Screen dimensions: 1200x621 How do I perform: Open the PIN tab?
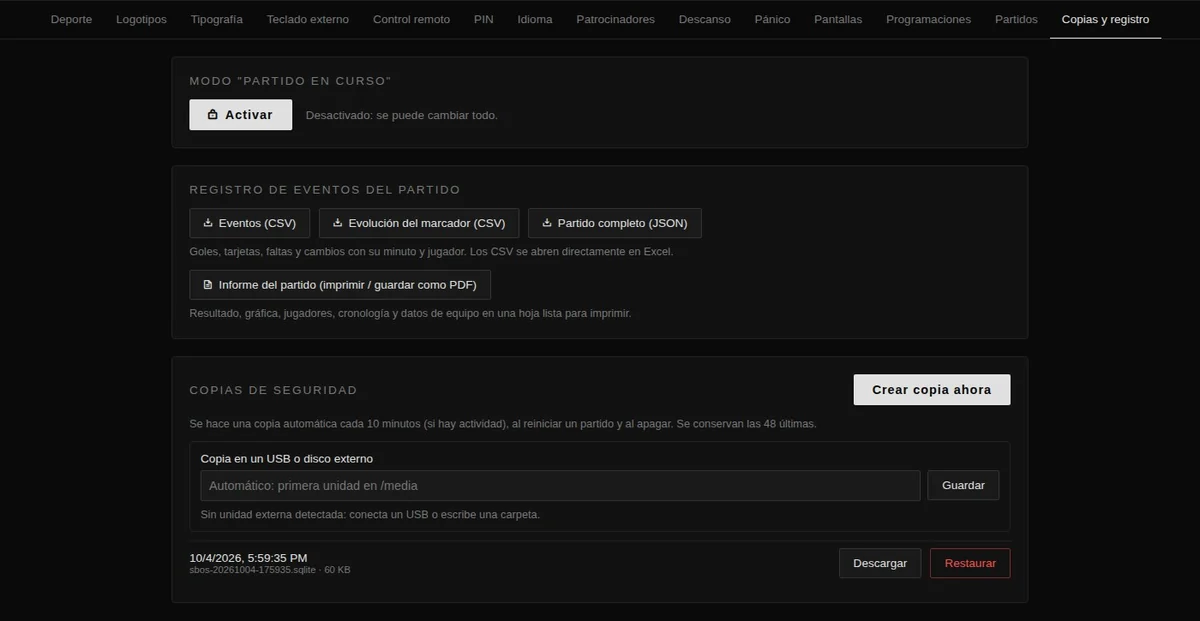[x=483, y=19]
